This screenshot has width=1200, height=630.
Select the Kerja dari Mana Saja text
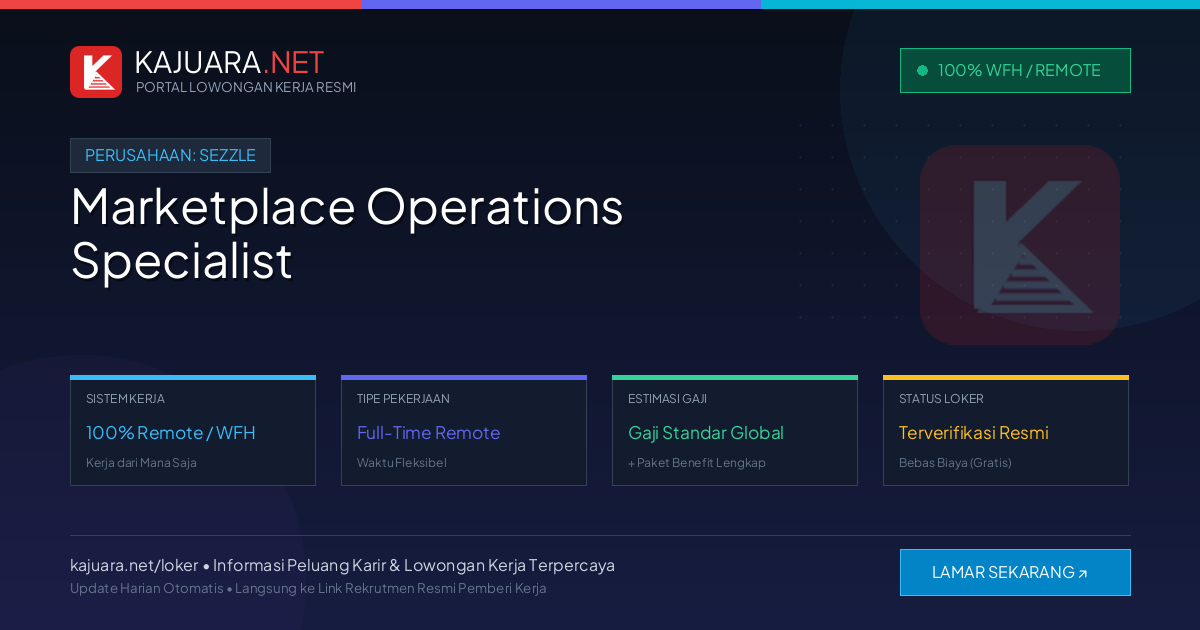point(141,463)
